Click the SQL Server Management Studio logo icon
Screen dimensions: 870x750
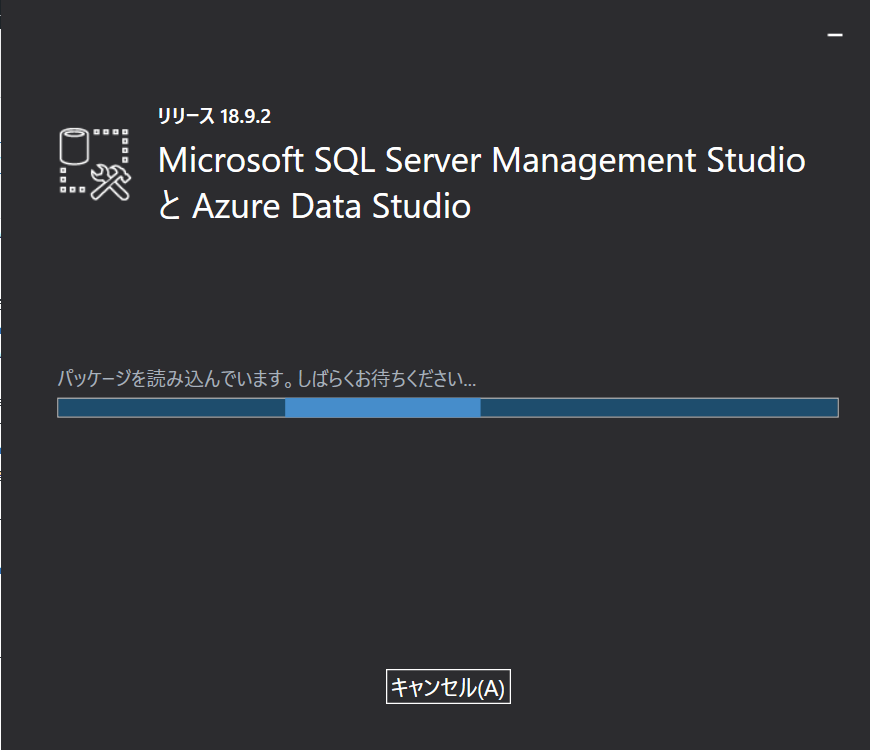[95, 164]
